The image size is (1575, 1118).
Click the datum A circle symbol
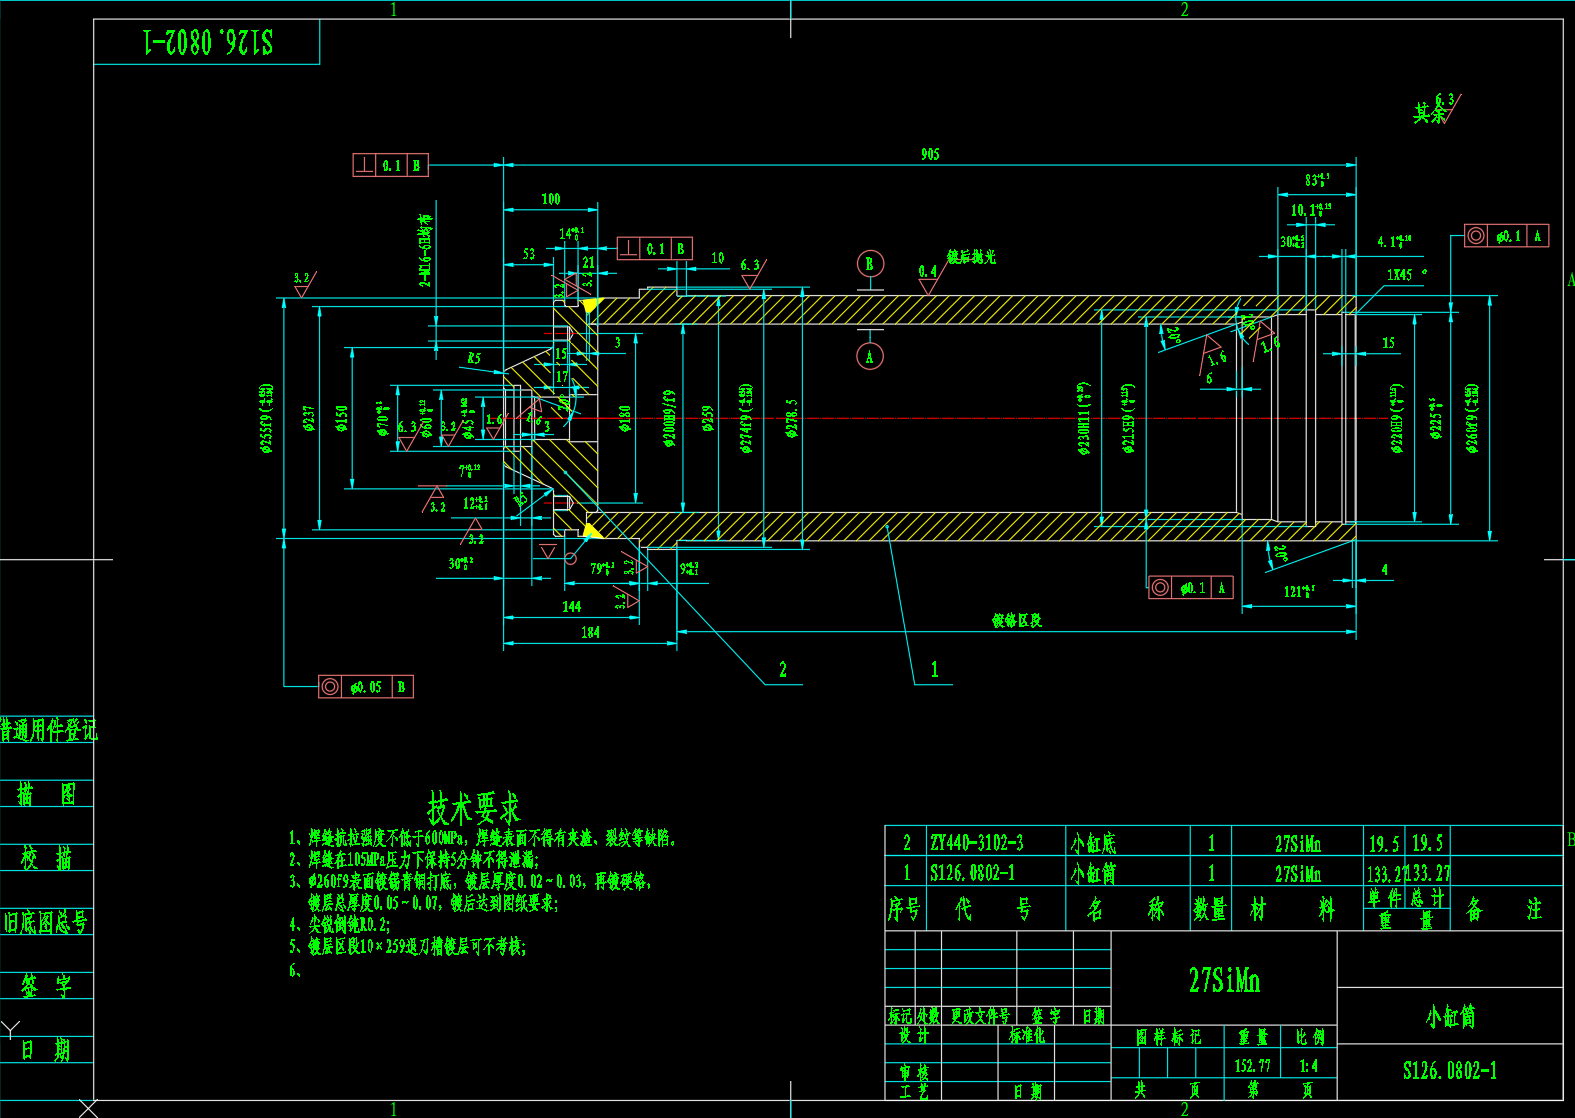[x=870, y=357]
